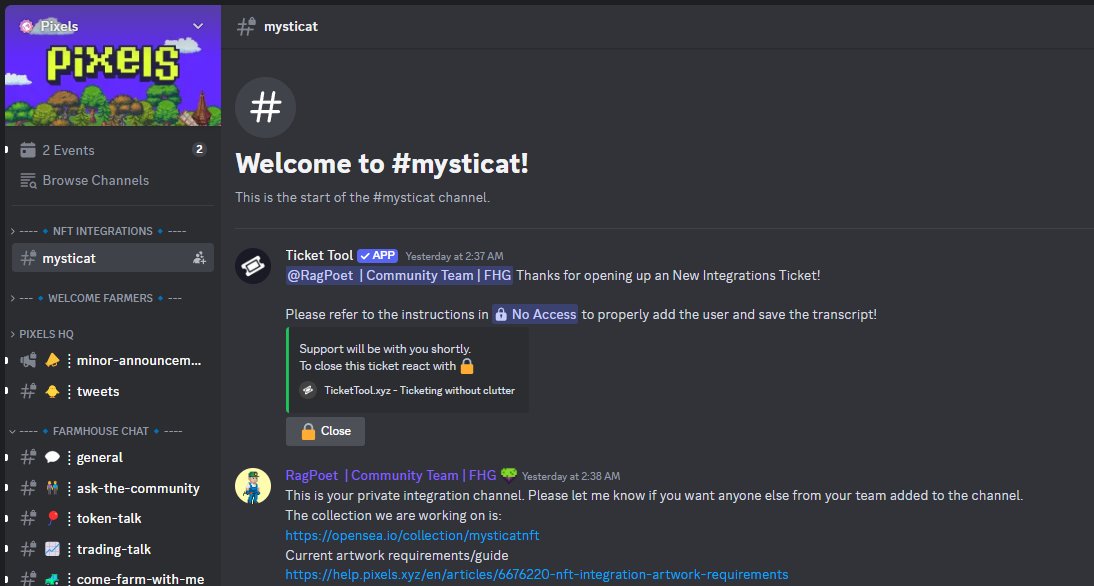Click the ask-the-community hash icon

tap(28, 488)
